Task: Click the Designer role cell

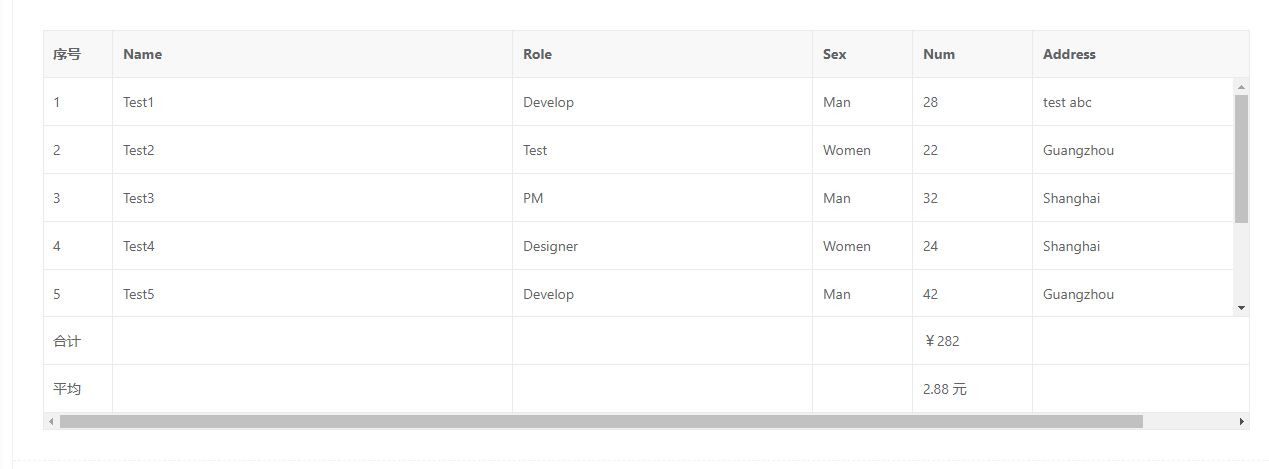Action: tap(550, 246)
